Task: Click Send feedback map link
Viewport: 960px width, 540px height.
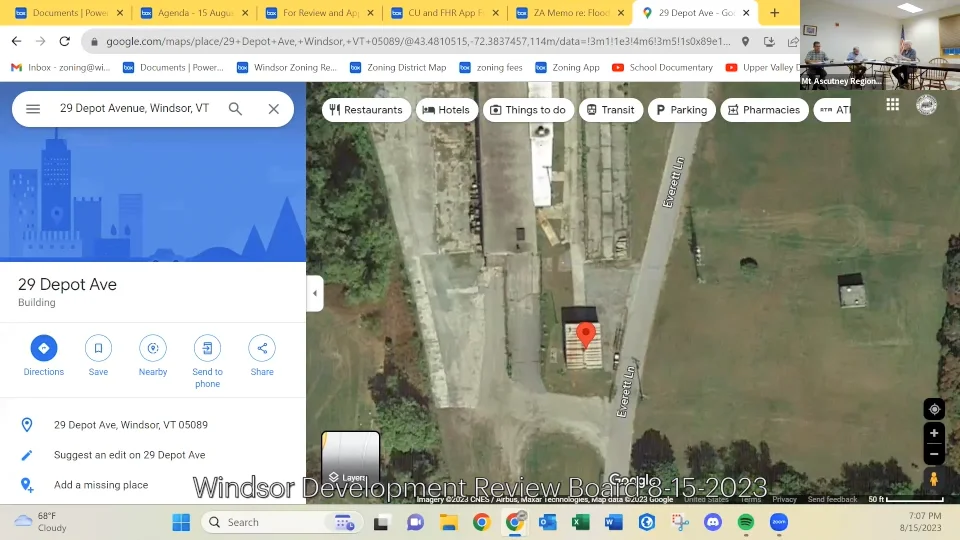Action: point(832,500)
